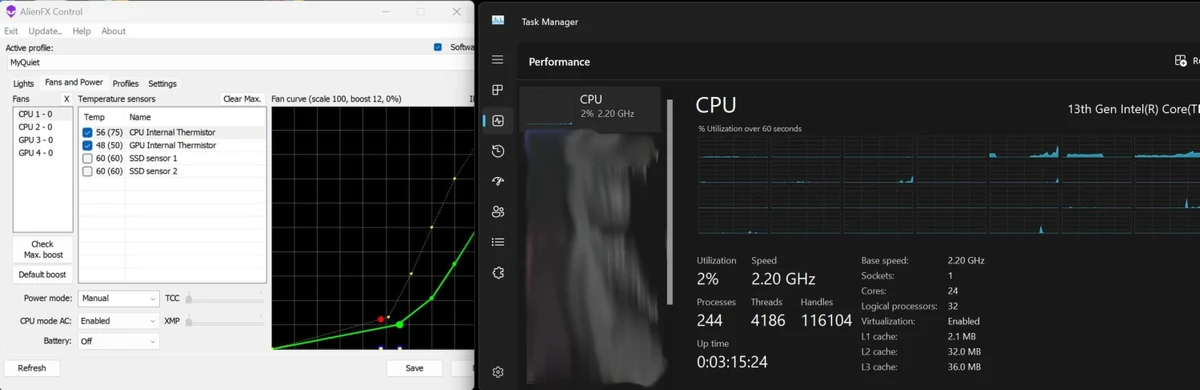This screenshot has width=1200, height=390.
Task: Click the Default boost button
Action: 42,274
